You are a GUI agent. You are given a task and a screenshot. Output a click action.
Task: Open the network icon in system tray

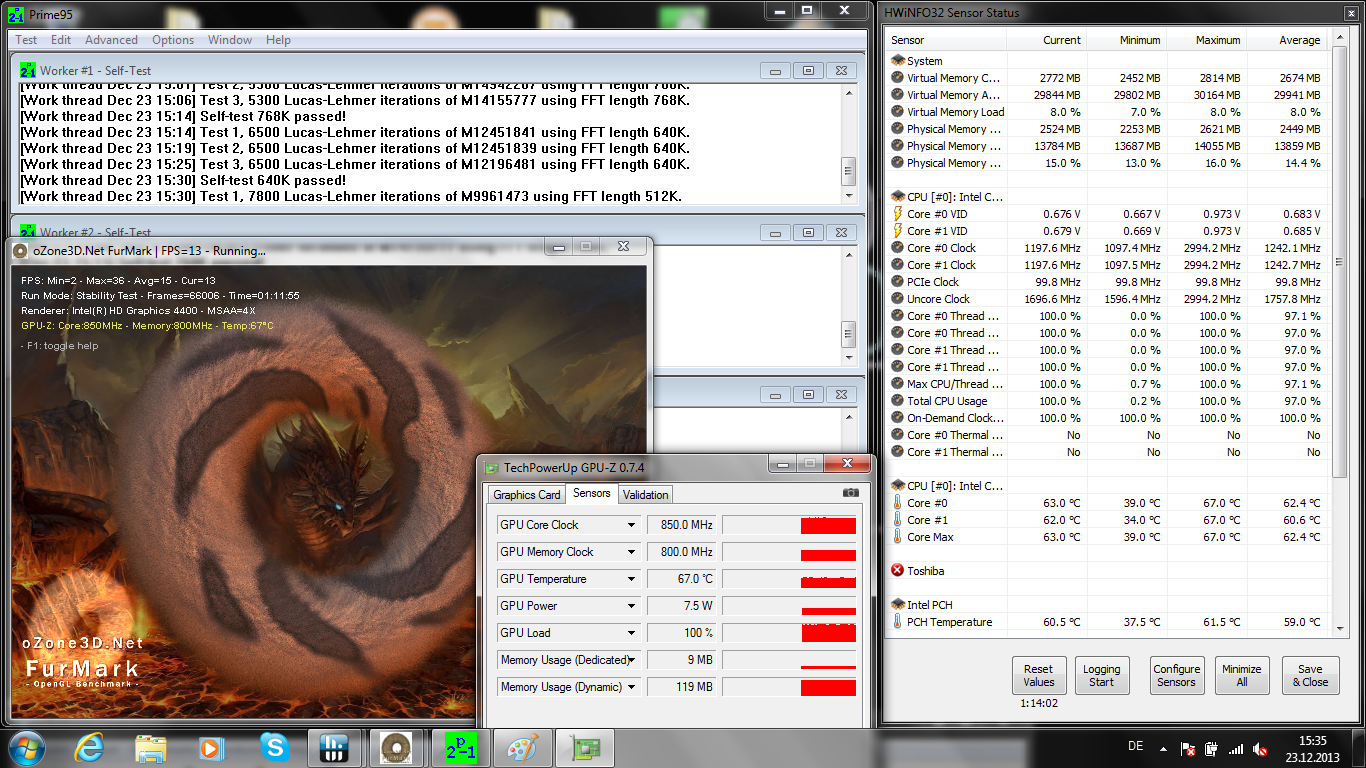[1236, 749]
